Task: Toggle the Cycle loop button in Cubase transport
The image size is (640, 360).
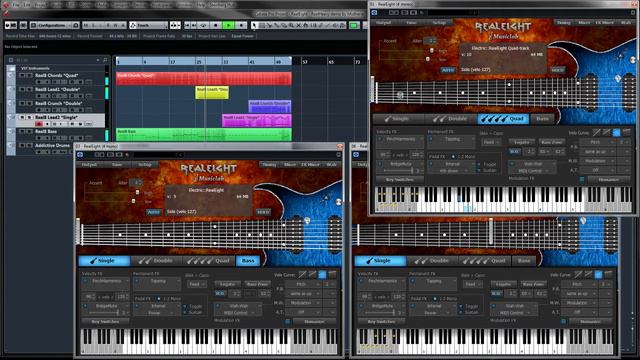Action: 203,25
